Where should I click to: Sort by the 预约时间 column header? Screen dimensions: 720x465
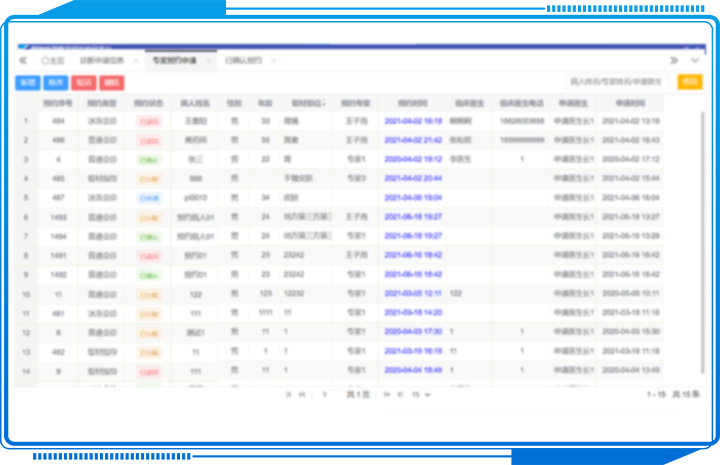tap(412, 103)
